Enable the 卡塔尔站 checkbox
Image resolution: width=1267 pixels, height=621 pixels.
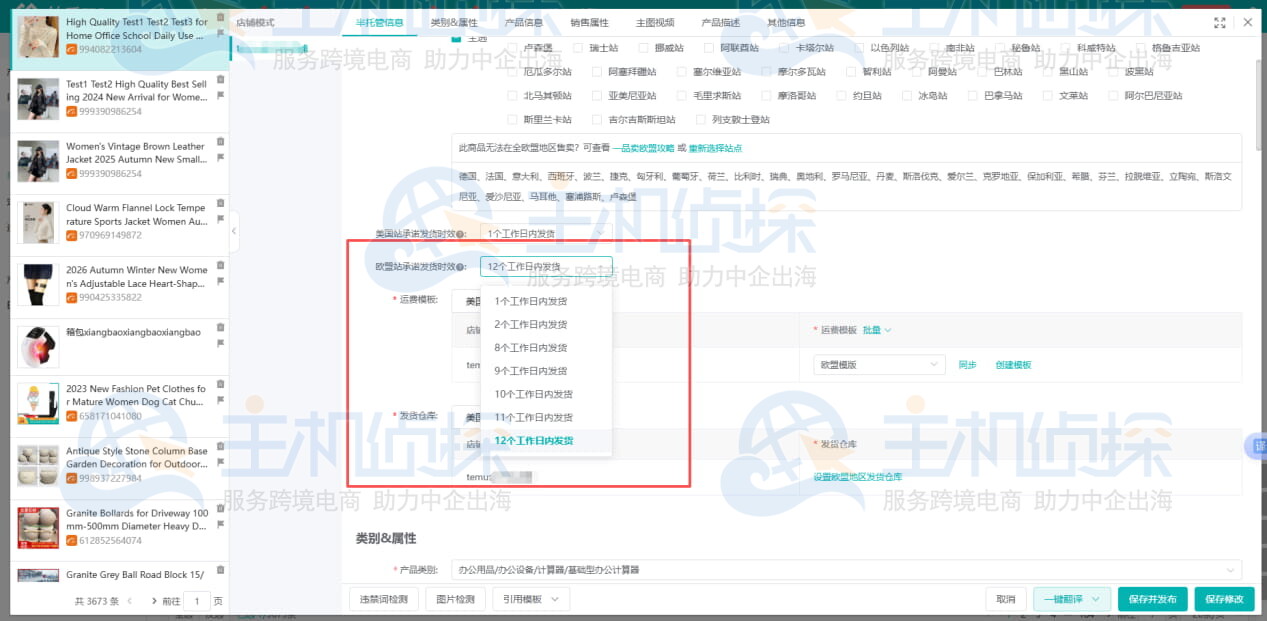784,47
